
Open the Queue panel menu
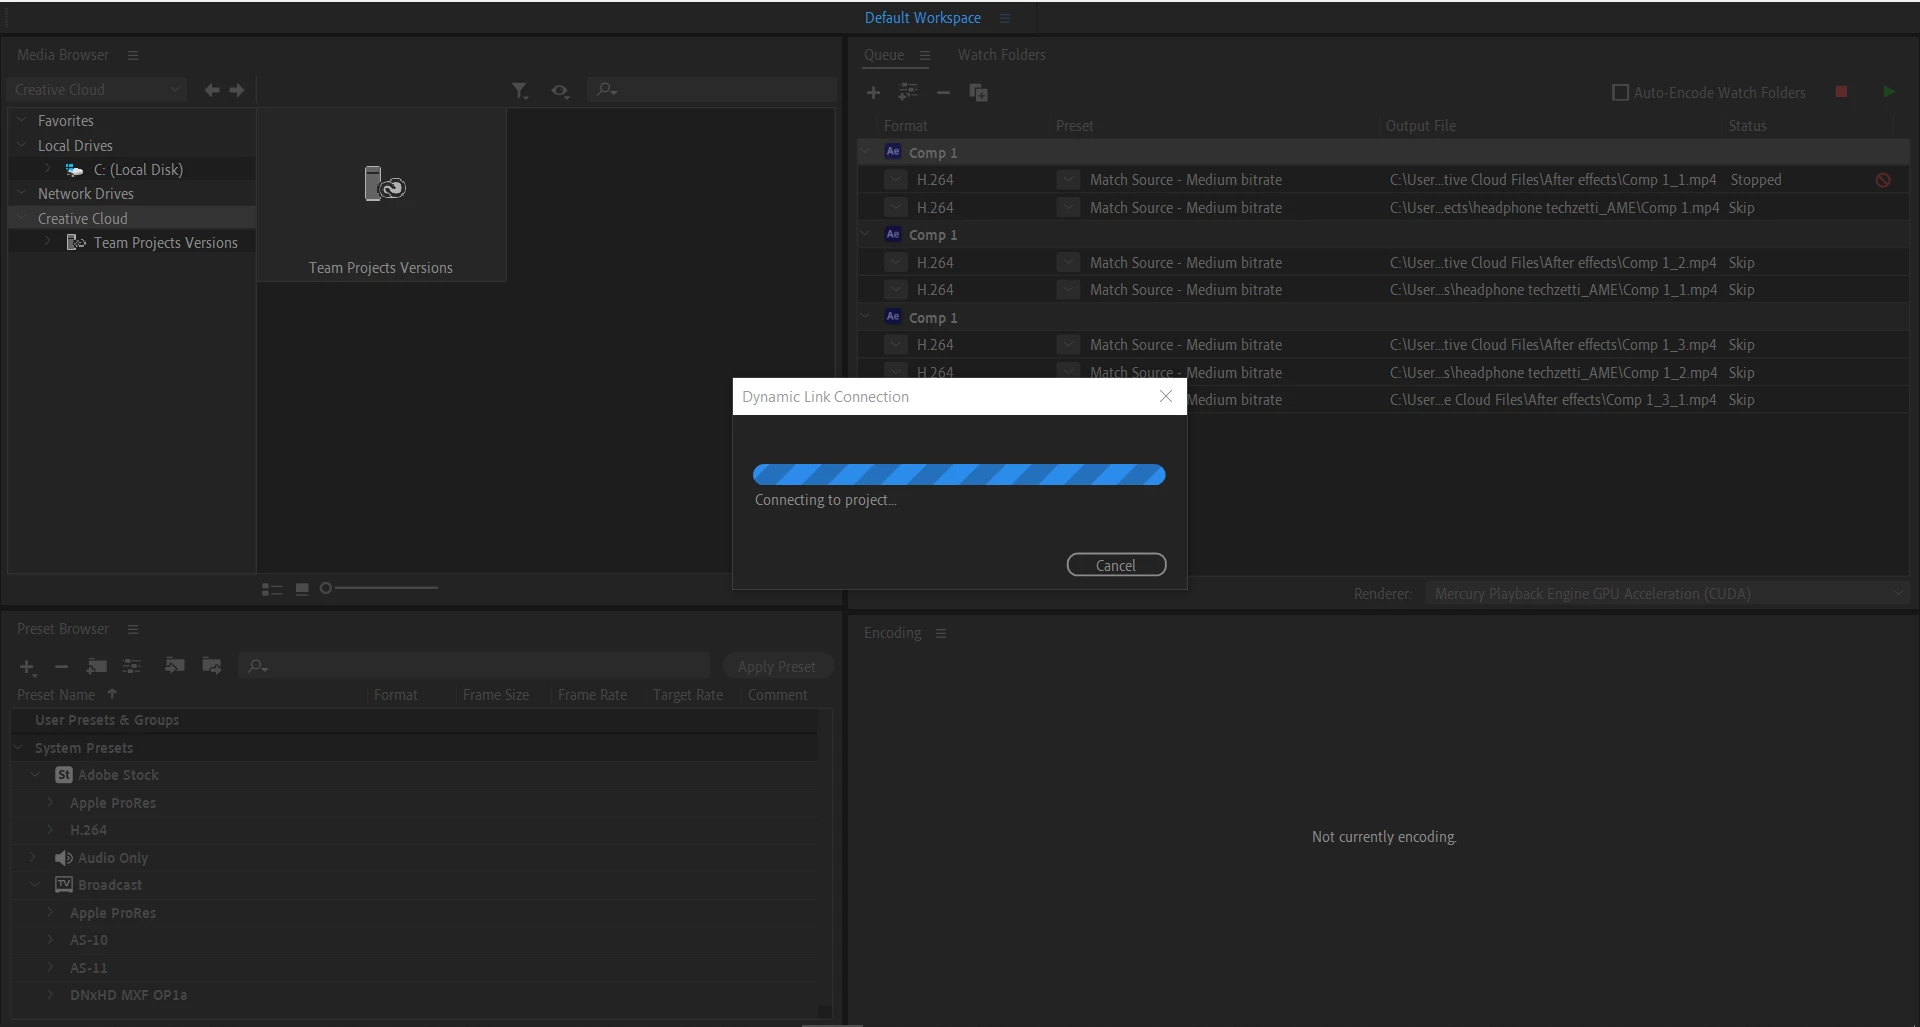click(925, 55)
